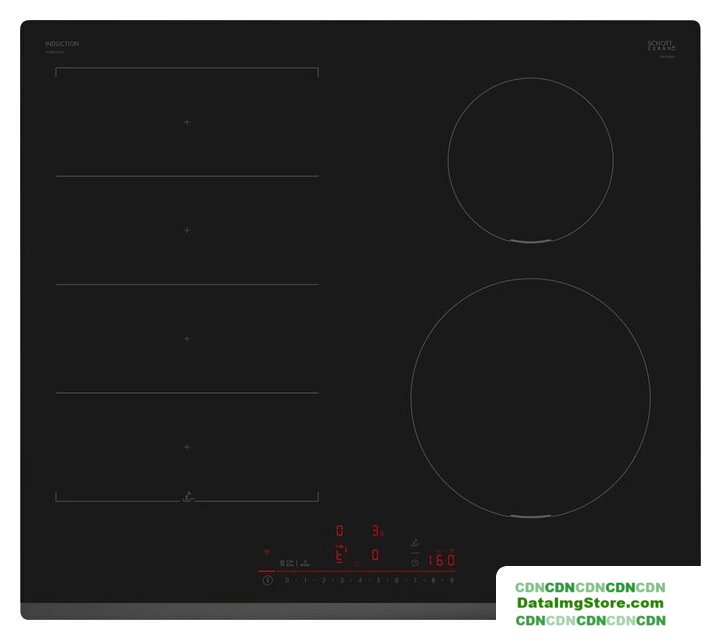
Task: Choose power level 5 on the scale
Action: 378,580
